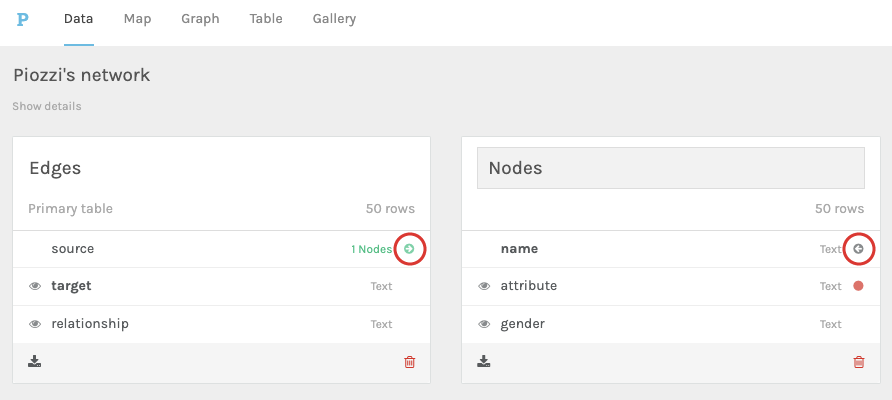Image resolution: width=892 pixels, height=400 pixels.
Task: Click green arrow icon beside source field
Action: [x=409, y=249]
